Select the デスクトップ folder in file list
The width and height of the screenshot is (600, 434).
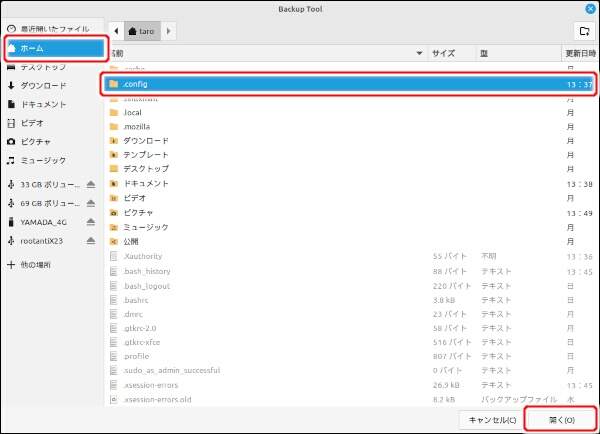click(349, 169)
